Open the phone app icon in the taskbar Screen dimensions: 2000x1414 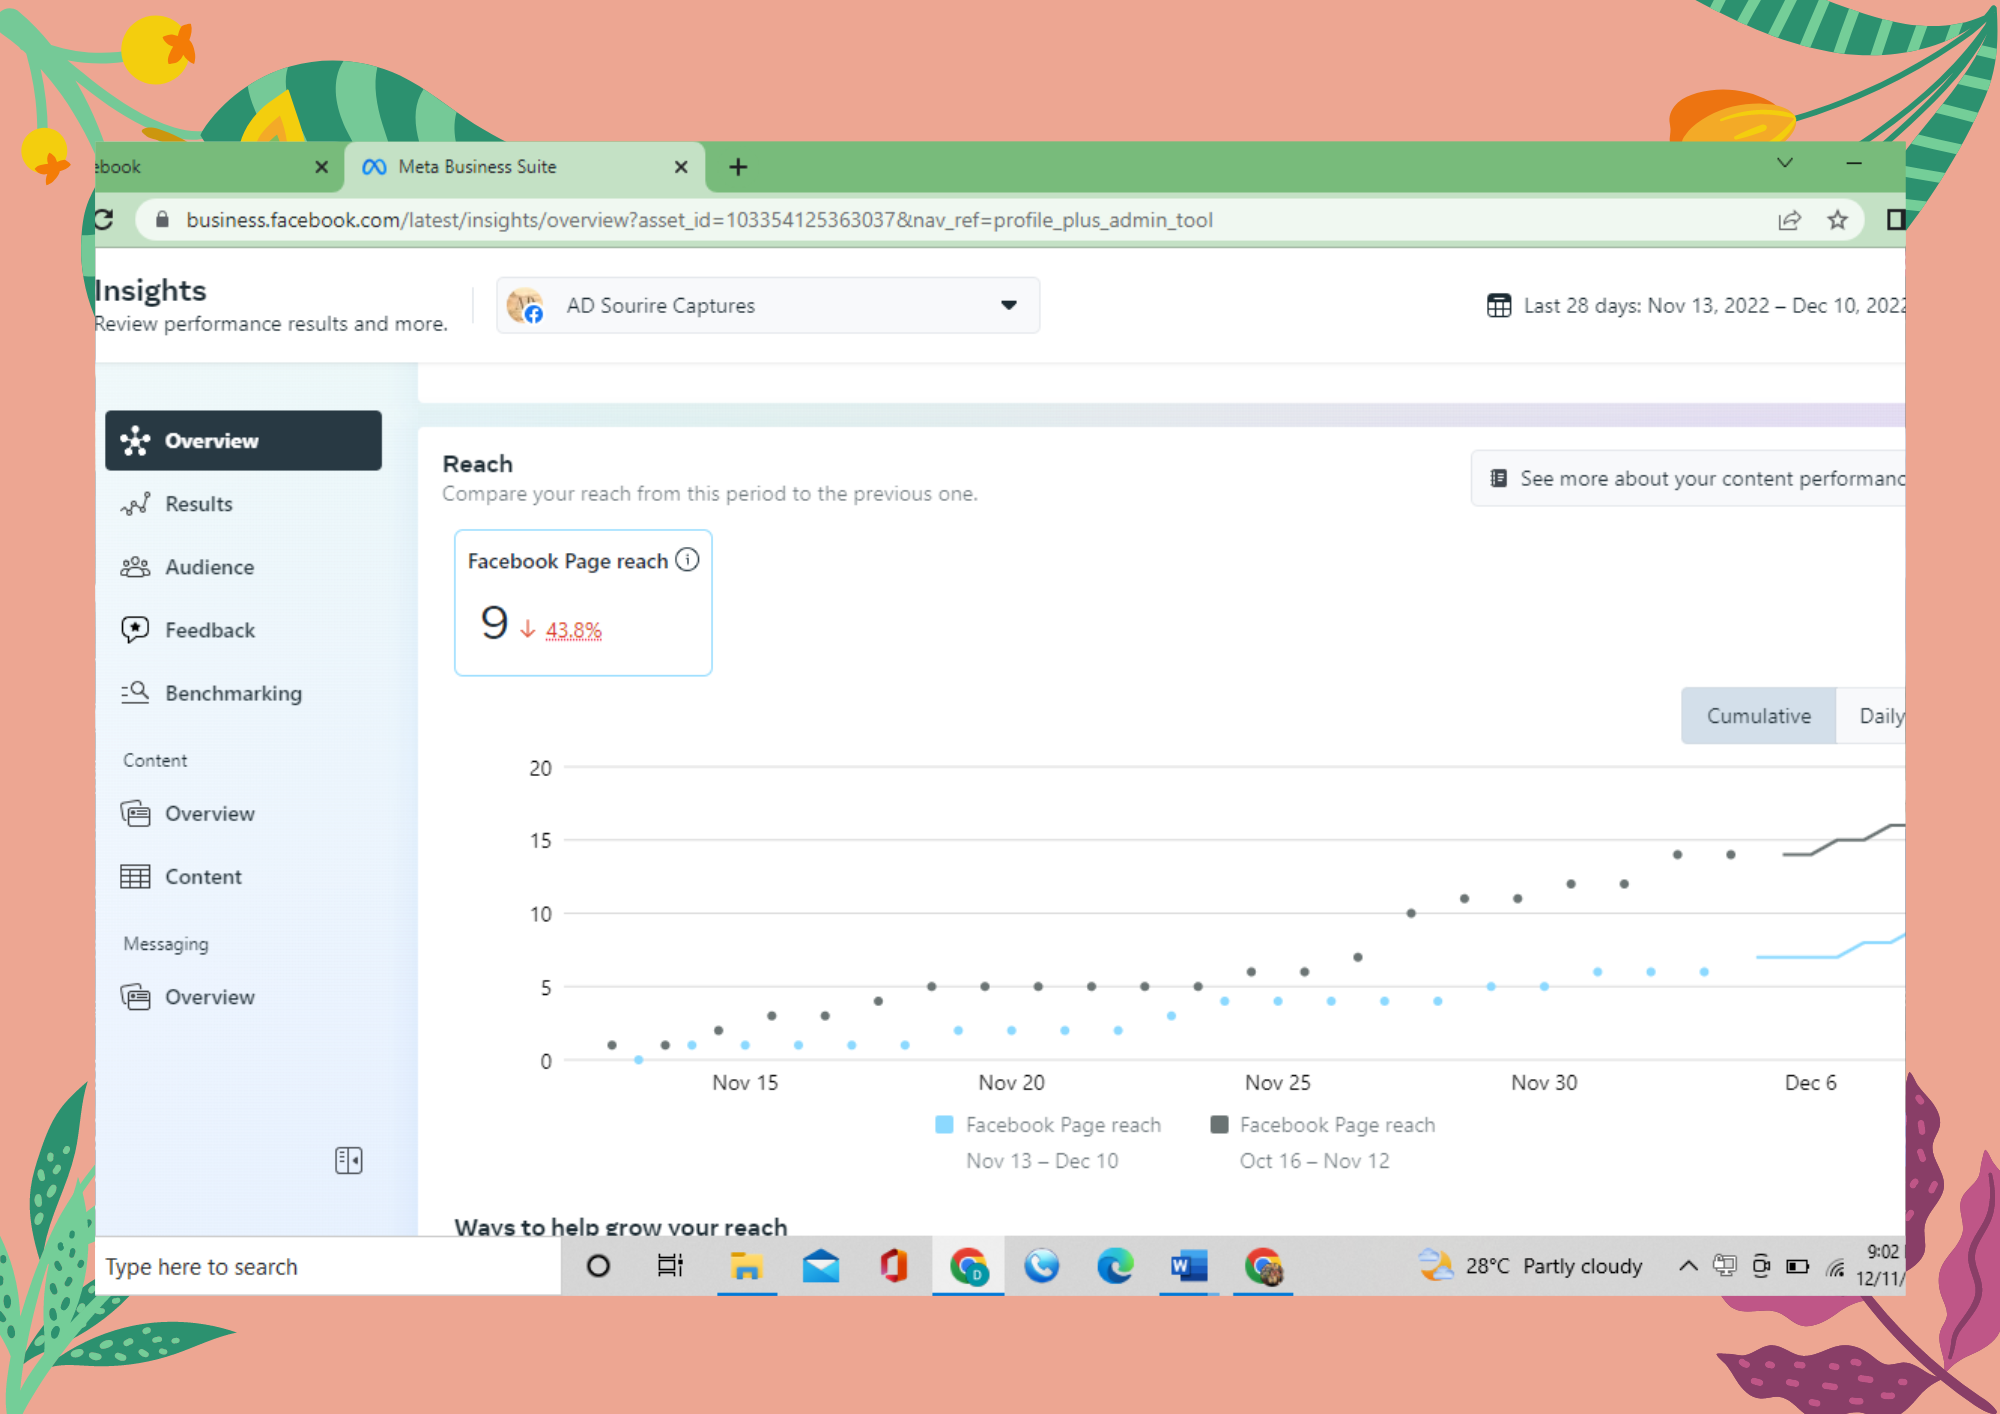(1041, 1266)
